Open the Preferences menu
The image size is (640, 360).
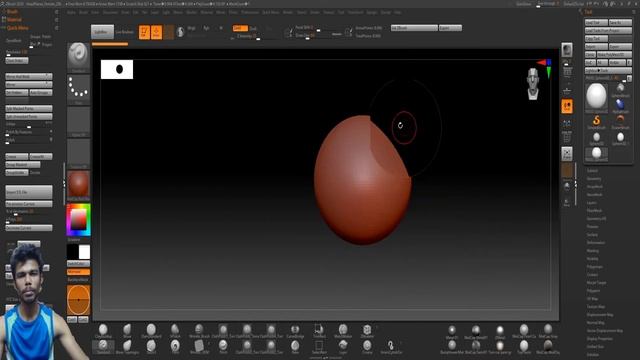click(x=250, y=13)
